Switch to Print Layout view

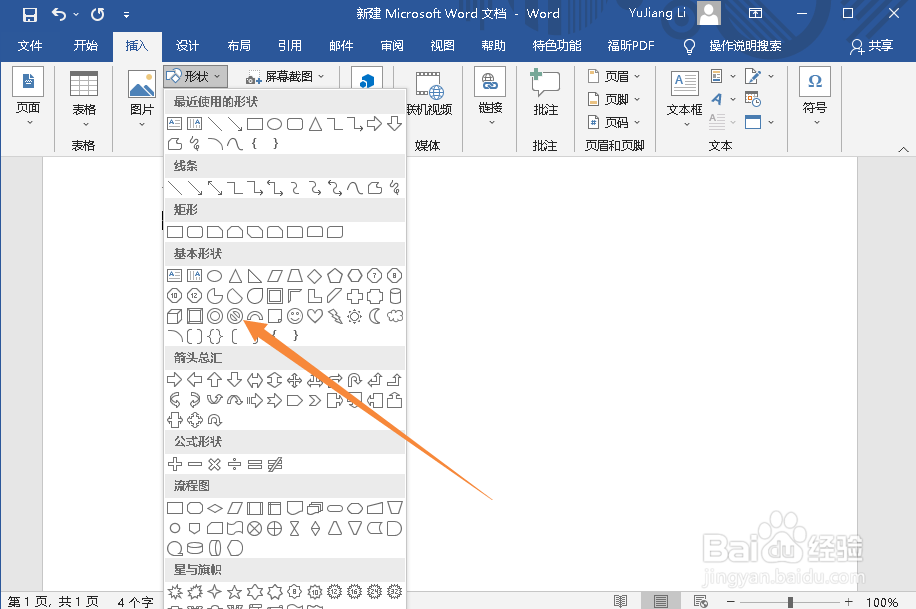click(661, 601)
